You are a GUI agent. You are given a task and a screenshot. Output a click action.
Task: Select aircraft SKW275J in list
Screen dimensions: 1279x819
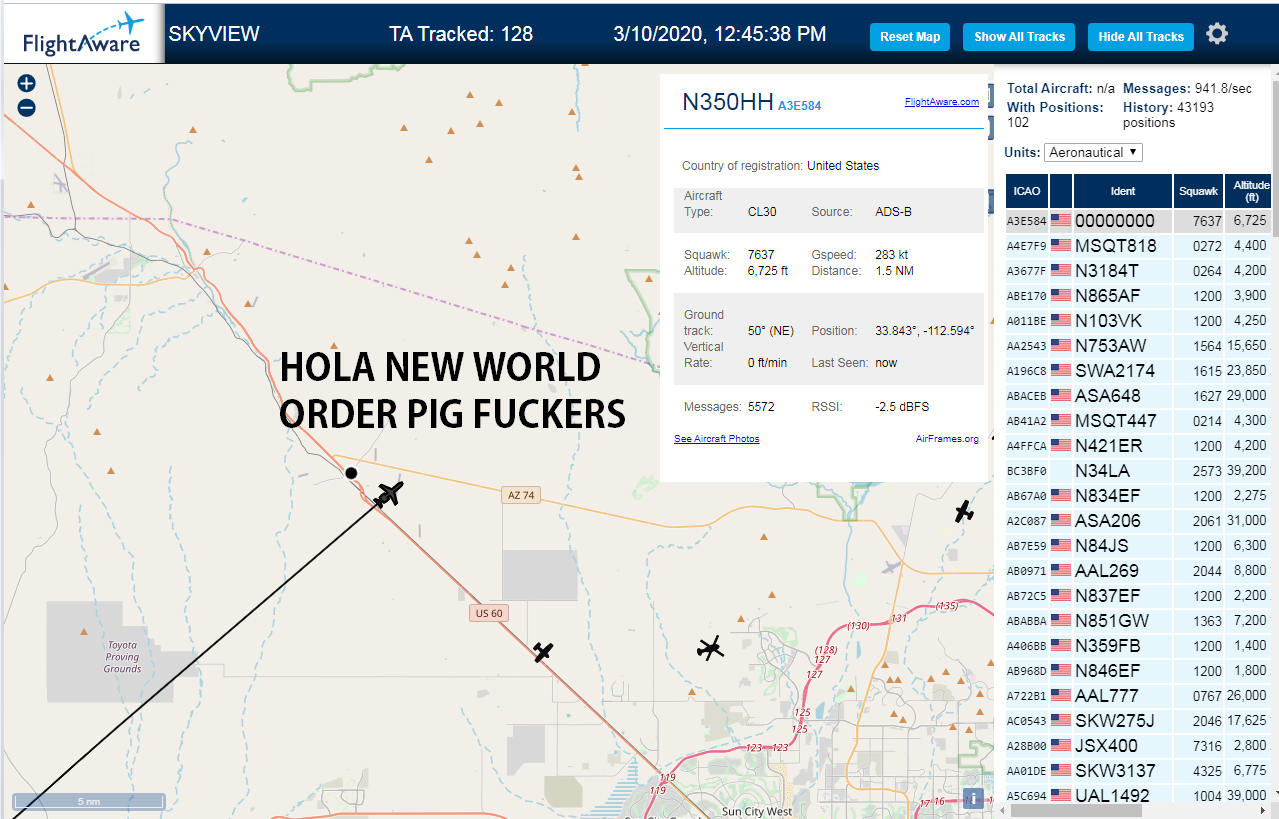pos(1138,721)
